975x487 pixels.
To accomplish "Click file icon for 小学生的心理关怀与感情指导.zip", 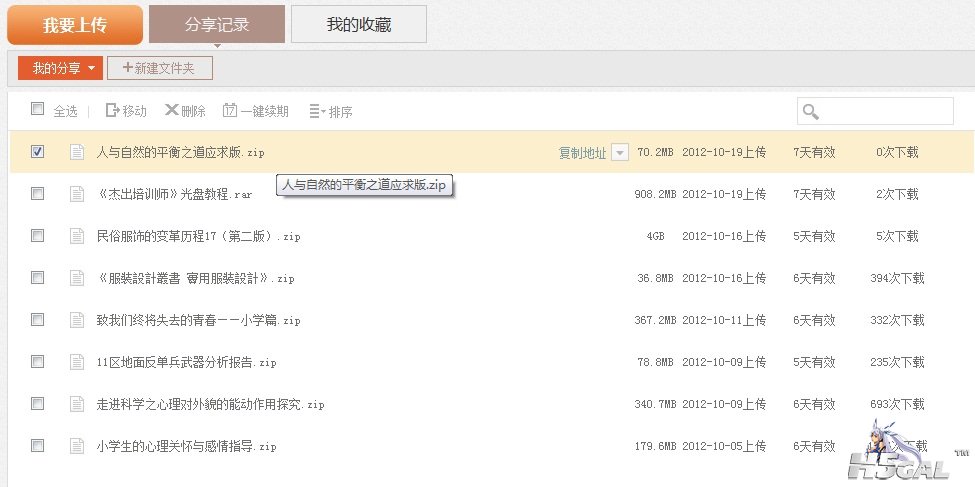I will (77, 446).
